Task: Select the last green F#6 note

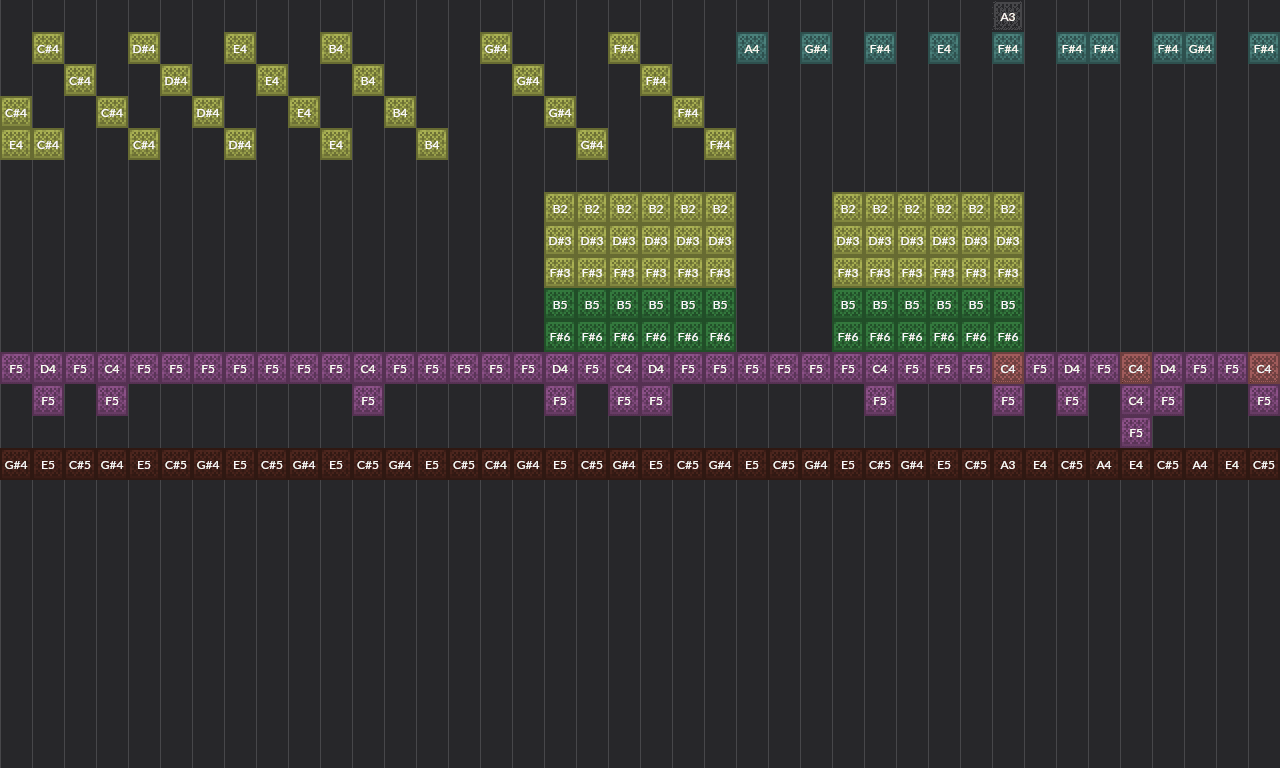Action: point(1007,336)
